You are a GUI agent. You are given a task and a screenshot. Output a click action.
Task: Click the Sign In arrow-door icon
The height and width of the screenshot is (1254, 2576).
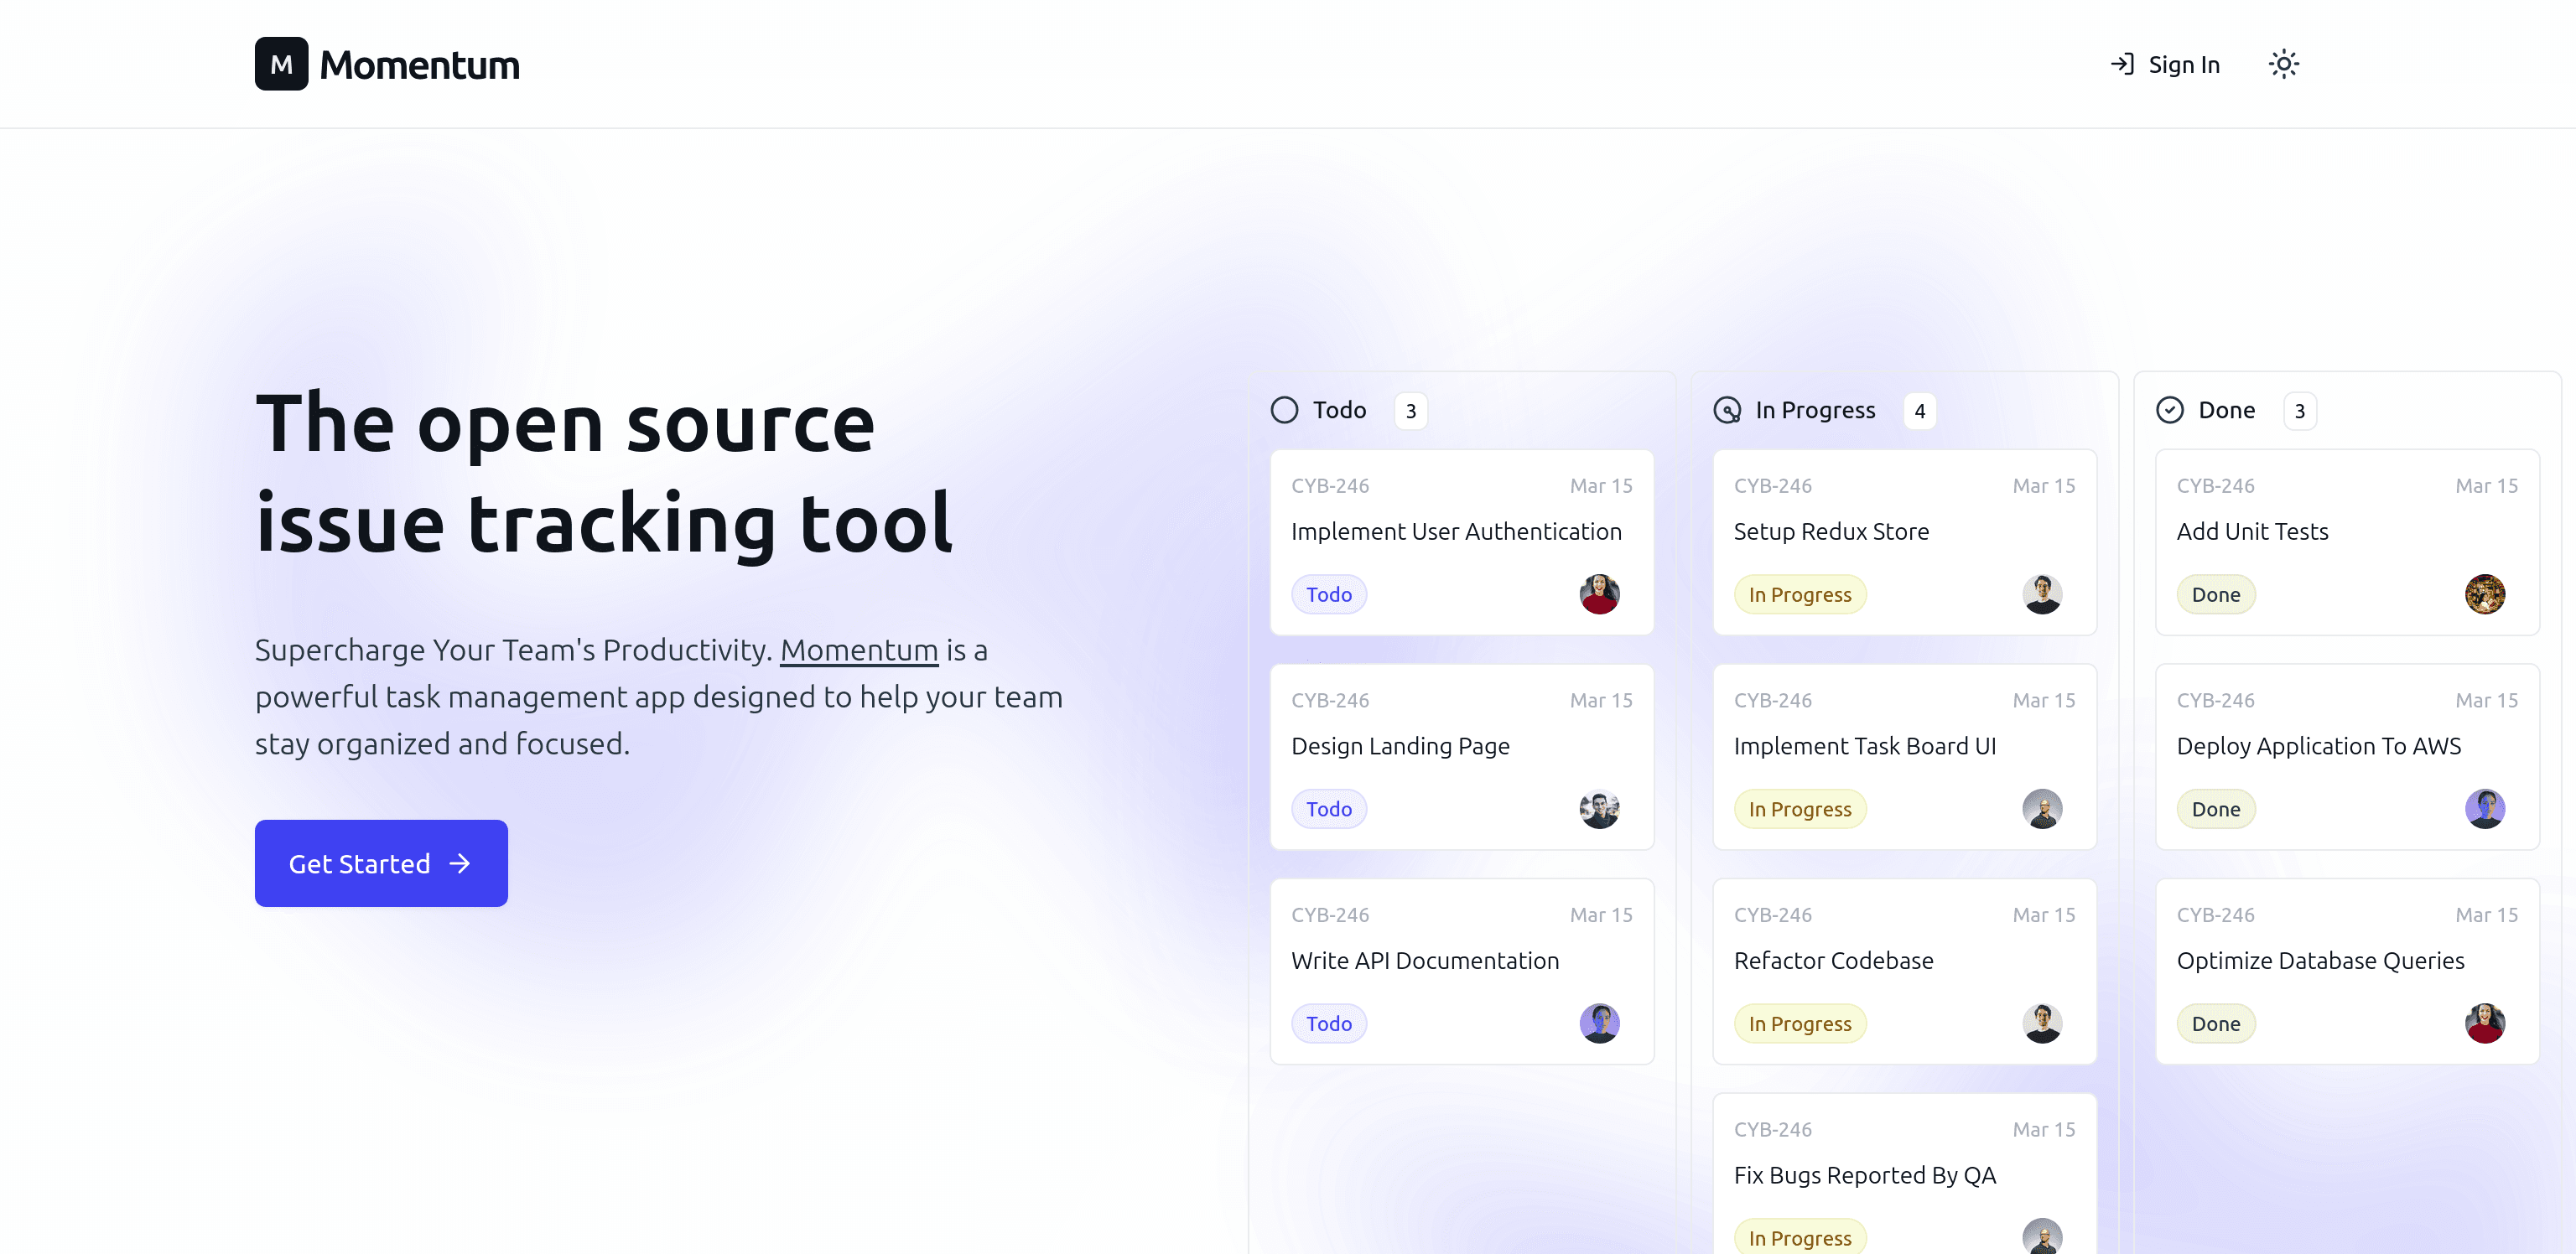2122,64
